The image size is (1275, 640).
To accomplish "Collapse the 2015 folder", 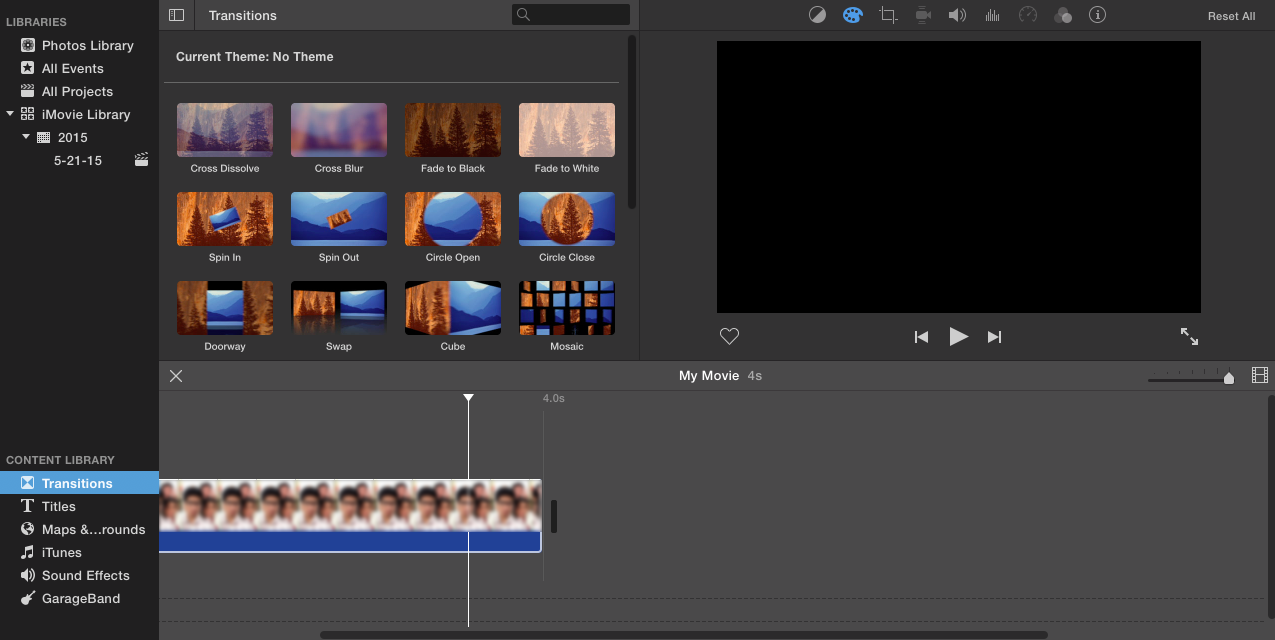I will [26, 137].
